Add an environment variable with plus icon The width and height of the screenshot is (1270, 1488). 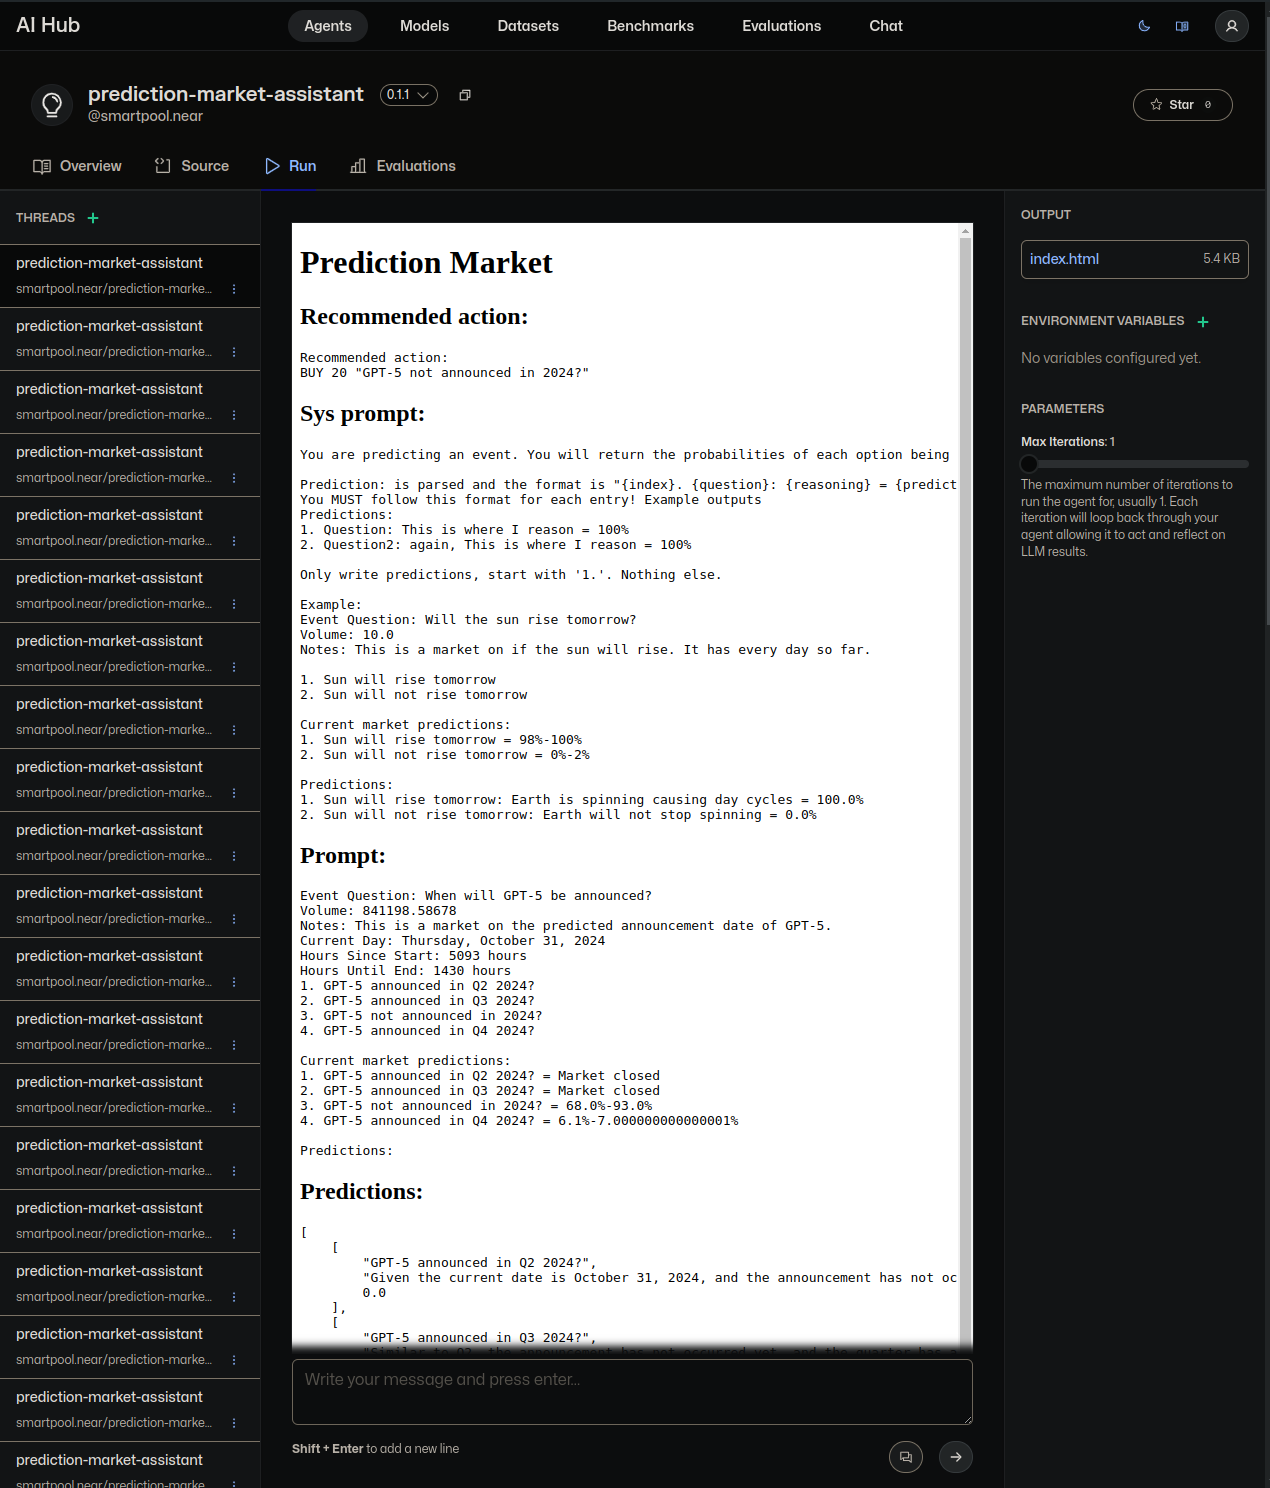pos(1203,322)
